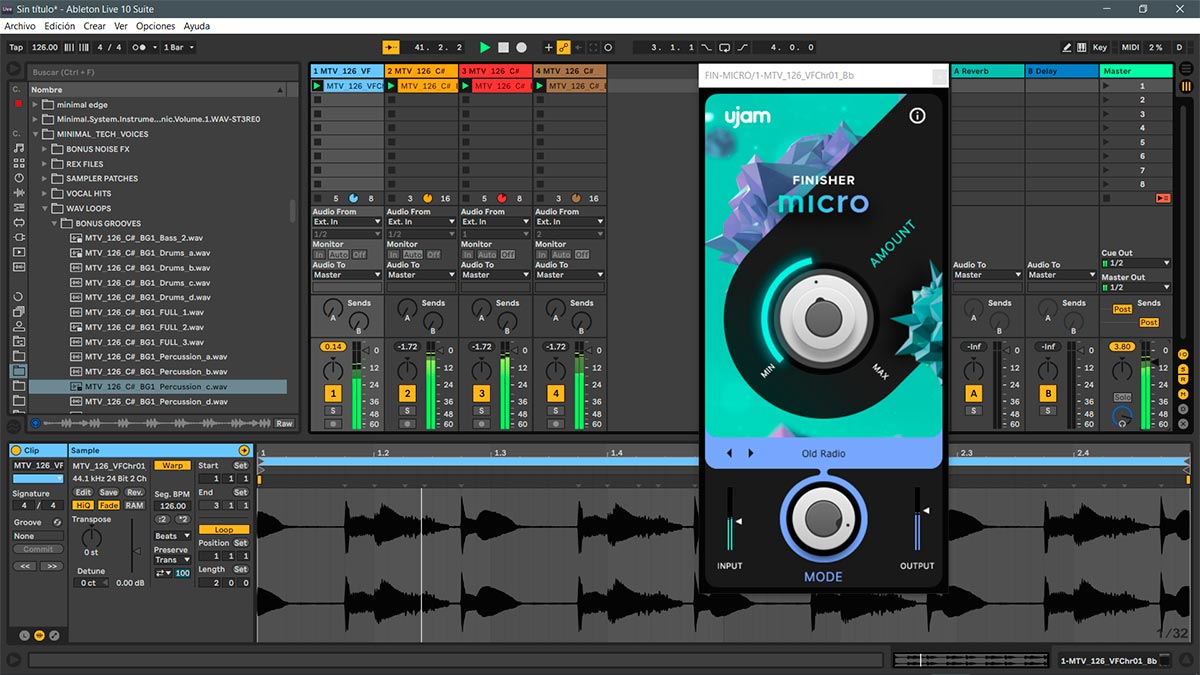The image size is (1200, 675).
Task: Open the Edición menu
Action: click(60, 26)
